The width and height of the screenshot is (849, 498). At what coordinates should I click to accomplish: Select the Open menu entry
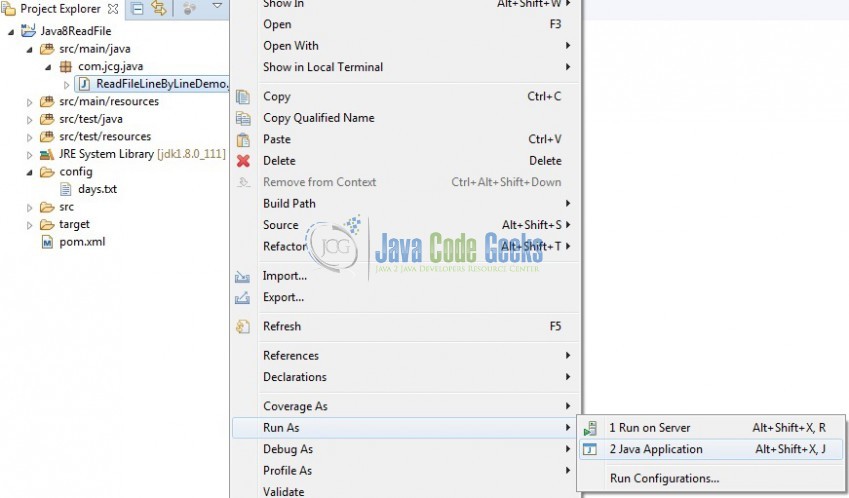point(406,24)
